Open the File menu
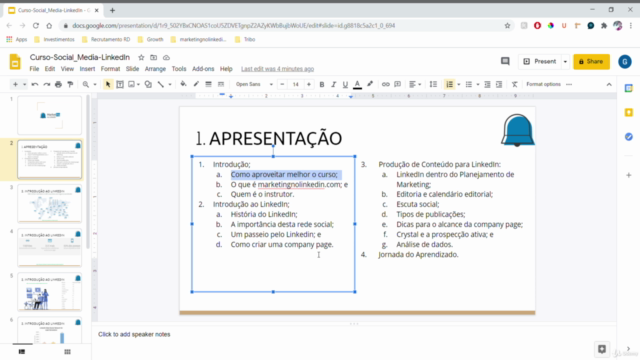Screen dimensions: 640x360 [34, 69]
